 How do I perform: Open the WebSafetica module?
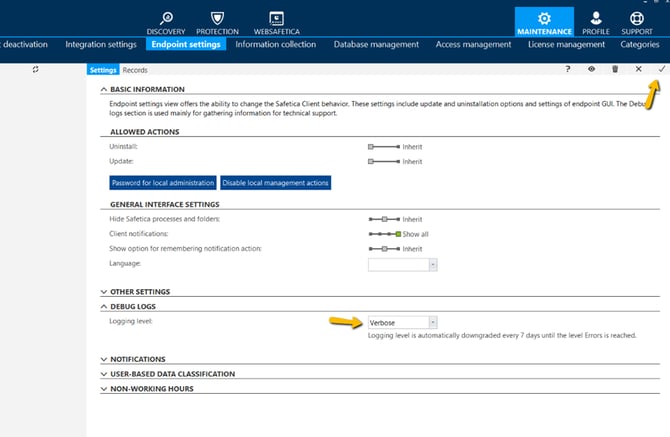pyautogui.click(x=276, y=22)
